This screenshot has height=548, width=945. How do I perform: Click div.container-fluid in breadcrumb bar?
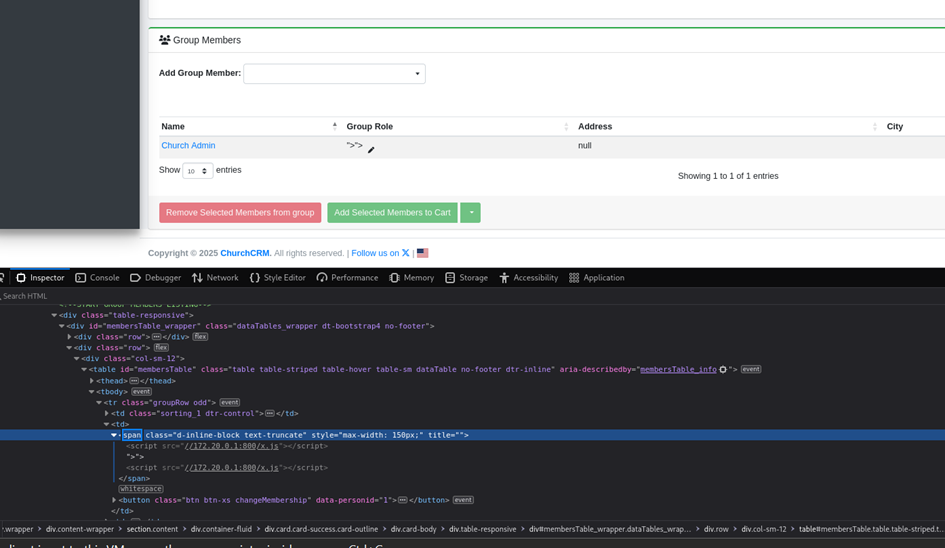(221, 529)
